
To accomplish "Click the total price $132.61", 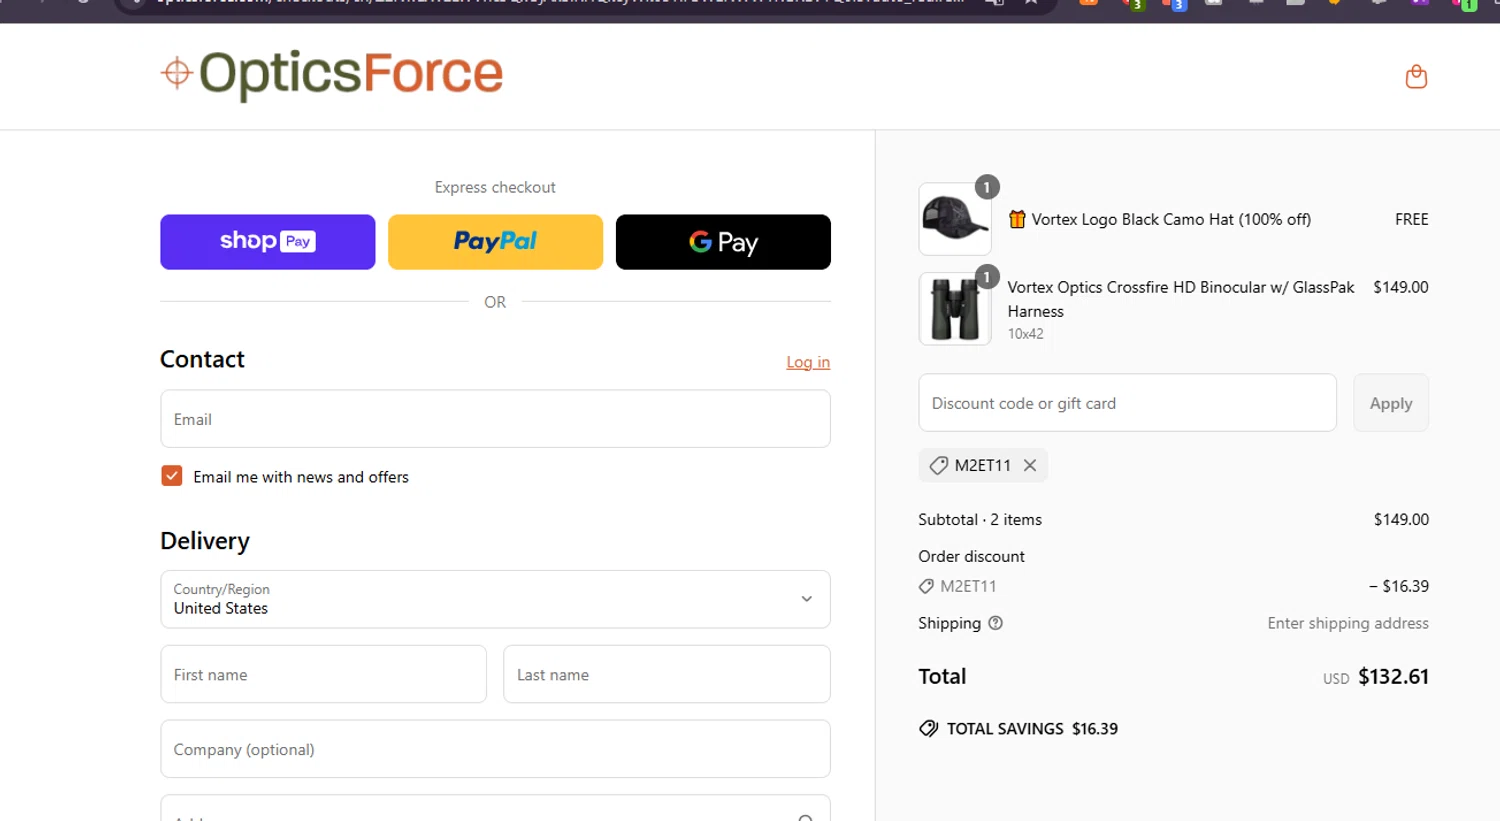I will [1393, 677].
